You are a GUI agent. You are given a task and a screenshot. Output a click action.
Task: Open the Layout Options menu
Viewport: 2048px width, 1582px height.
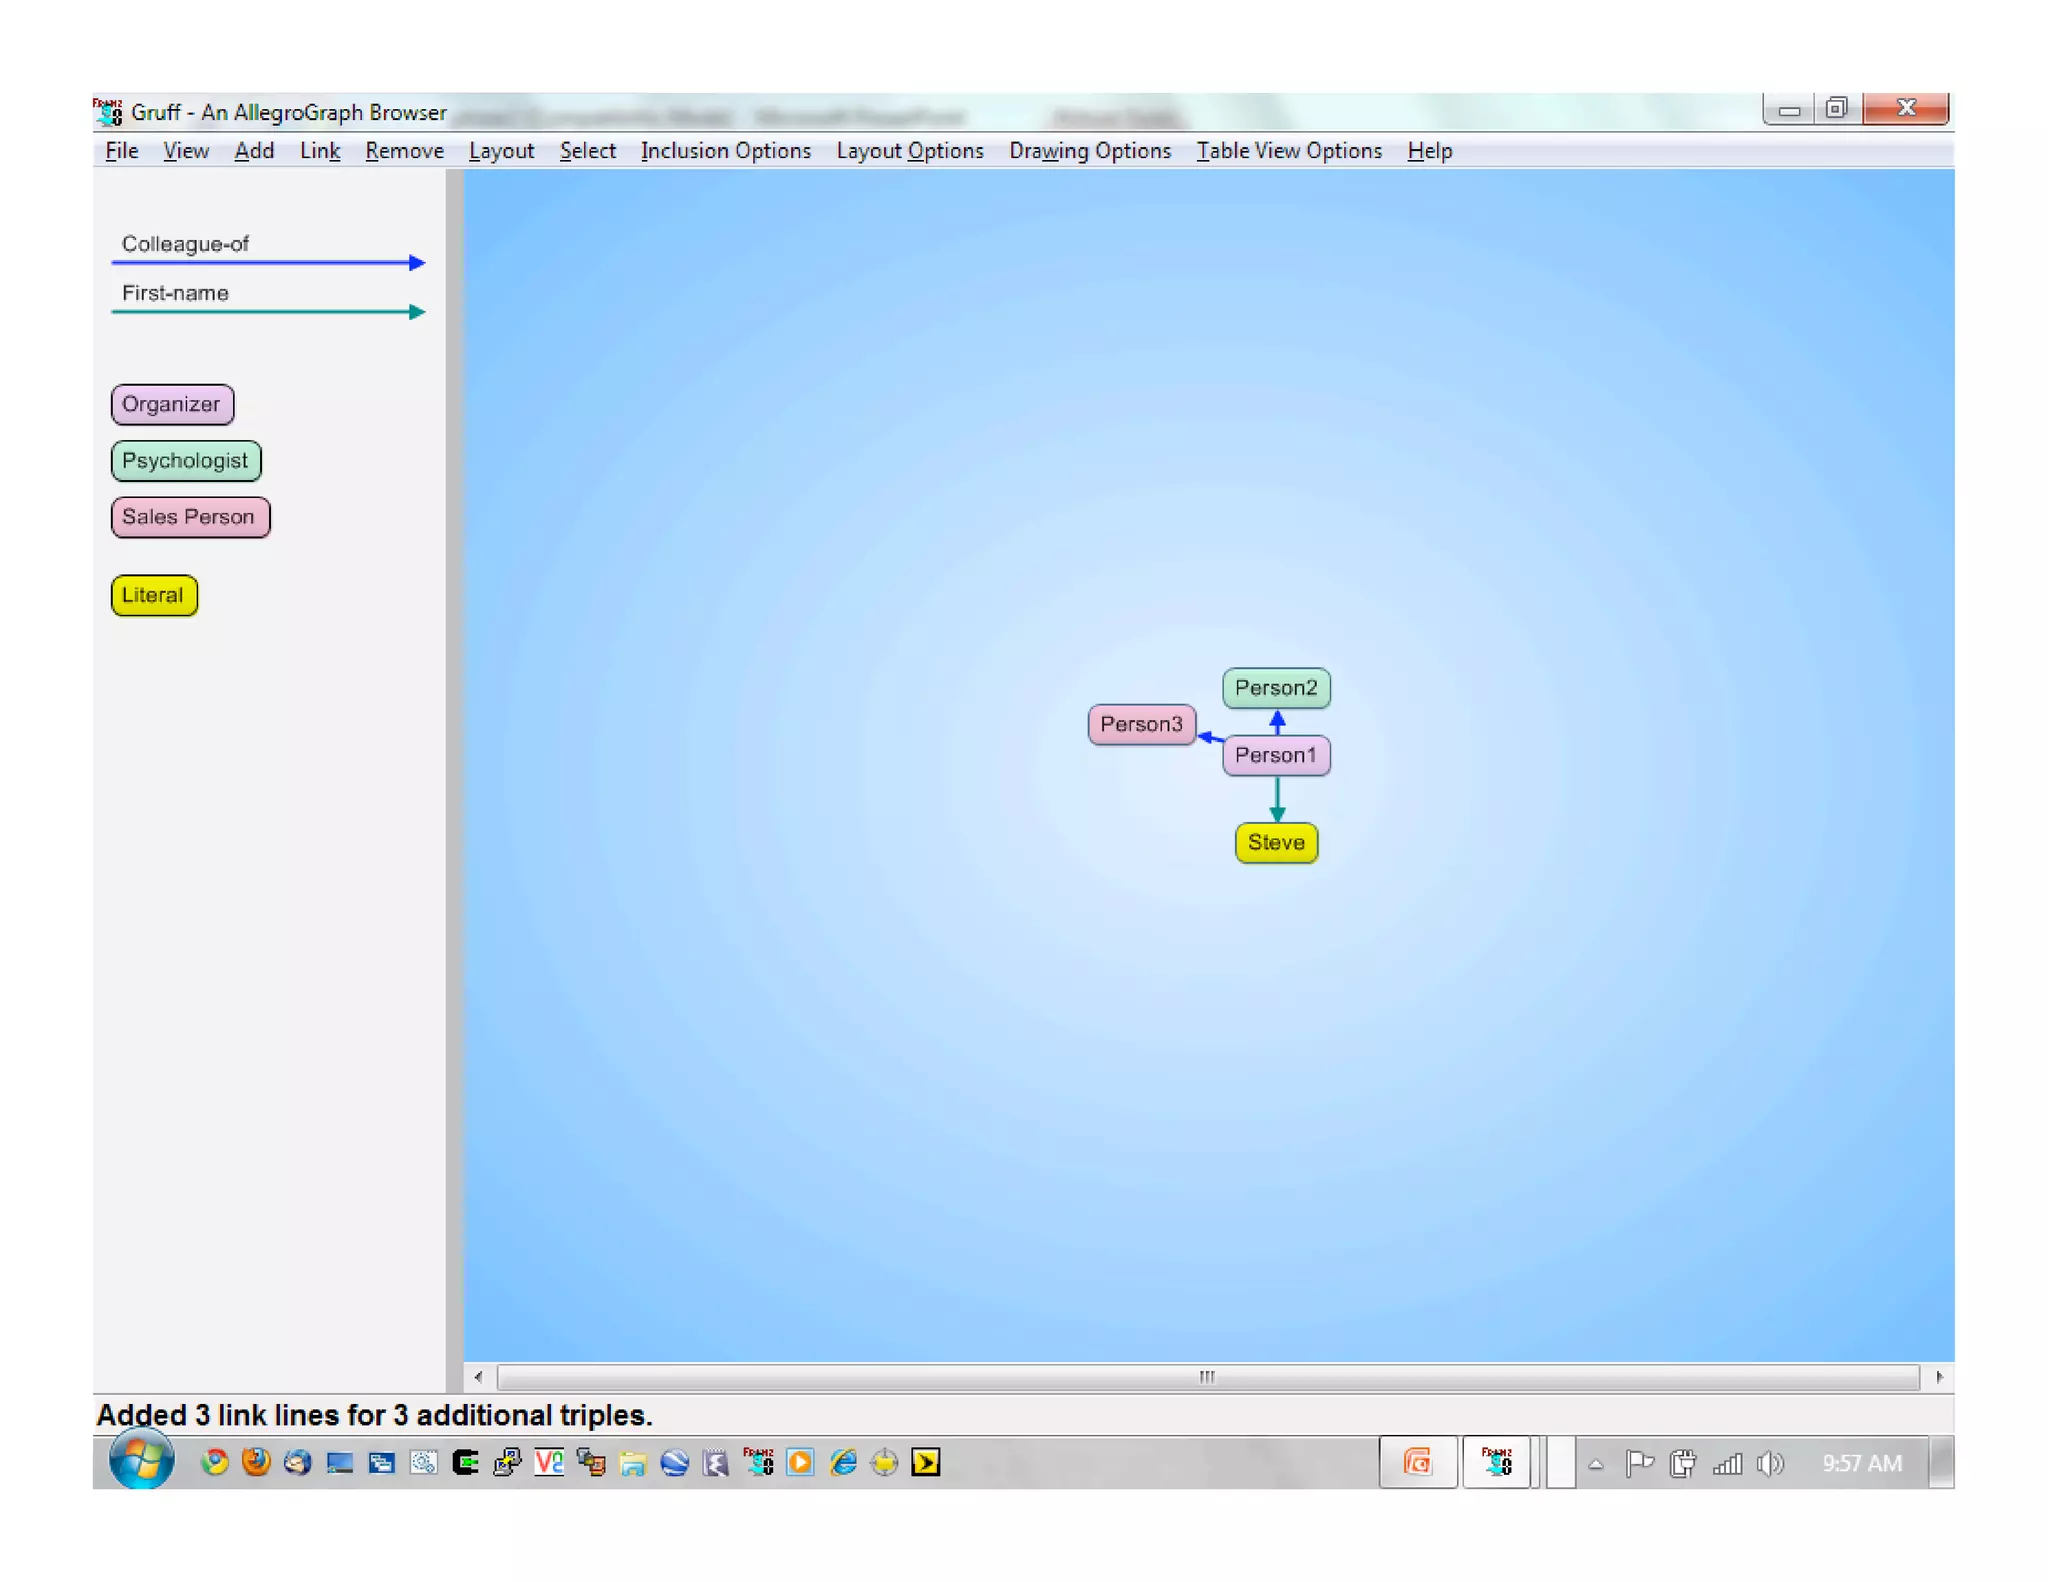click(x=909, y=151)
